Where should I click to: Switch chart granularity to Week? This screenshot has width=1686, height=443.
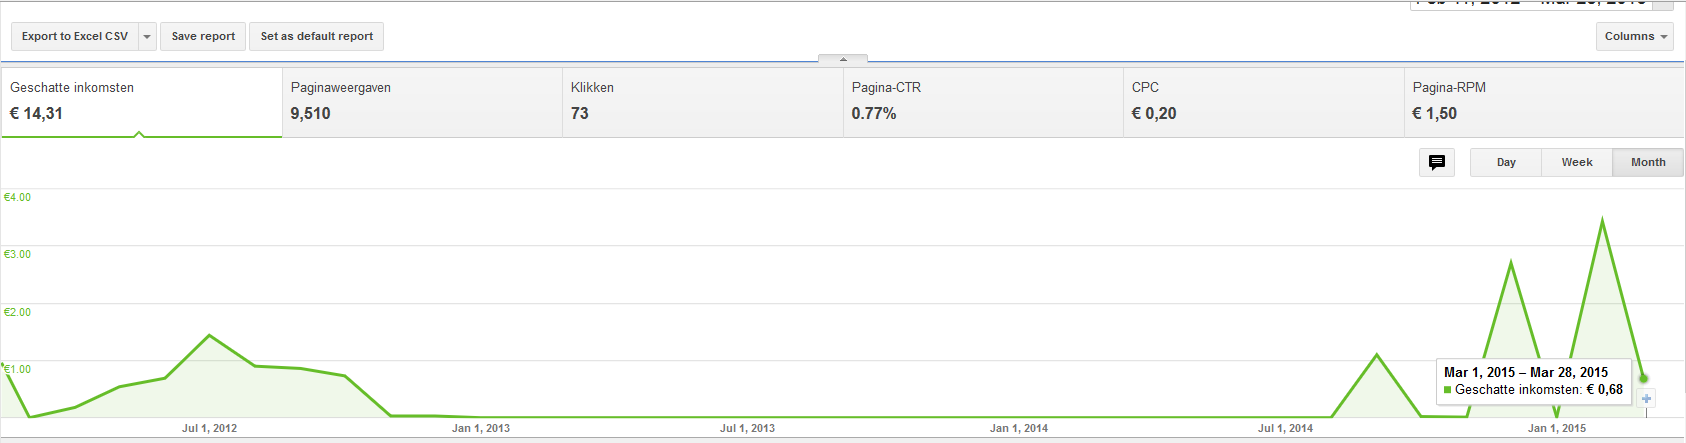pyautogui.click(x=1577, y=162)
